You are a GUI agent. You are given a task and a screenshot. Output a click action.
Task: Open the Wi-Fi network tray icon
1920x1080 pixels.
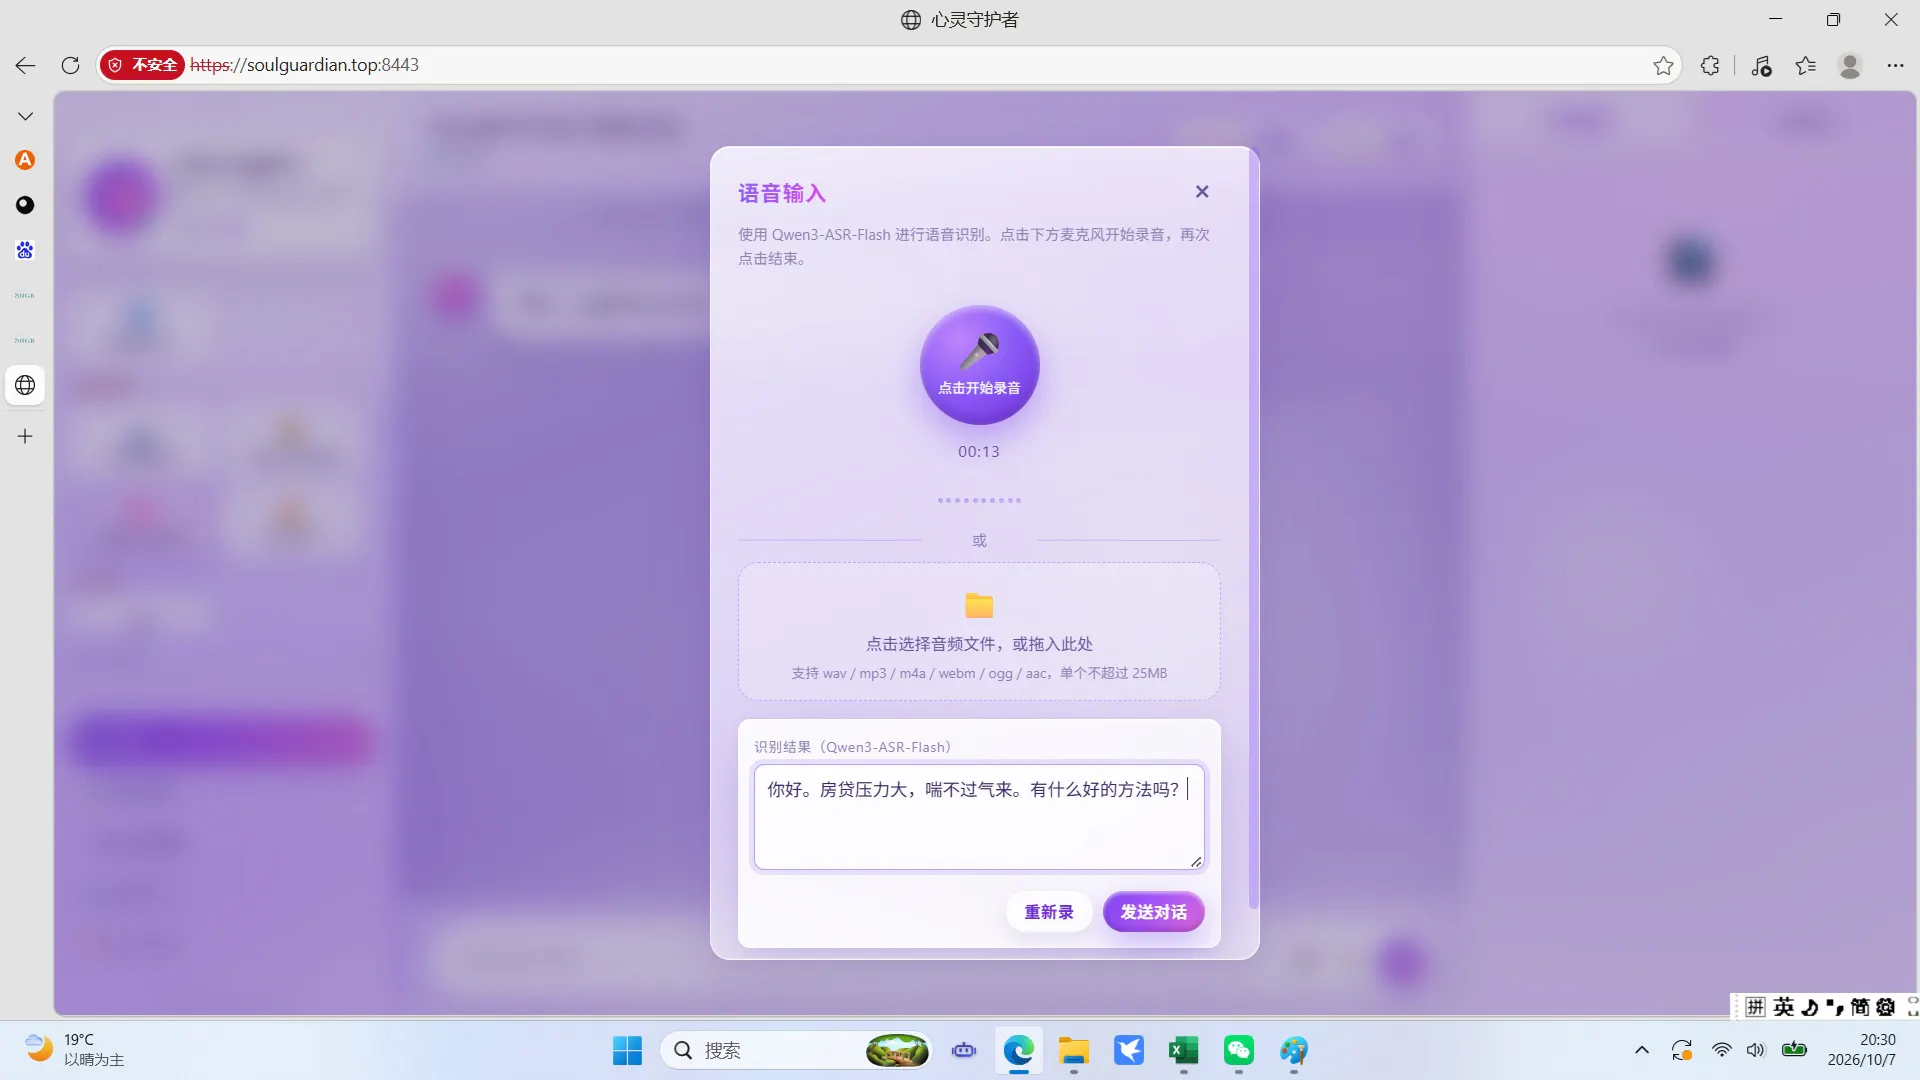[1721, 1050]
